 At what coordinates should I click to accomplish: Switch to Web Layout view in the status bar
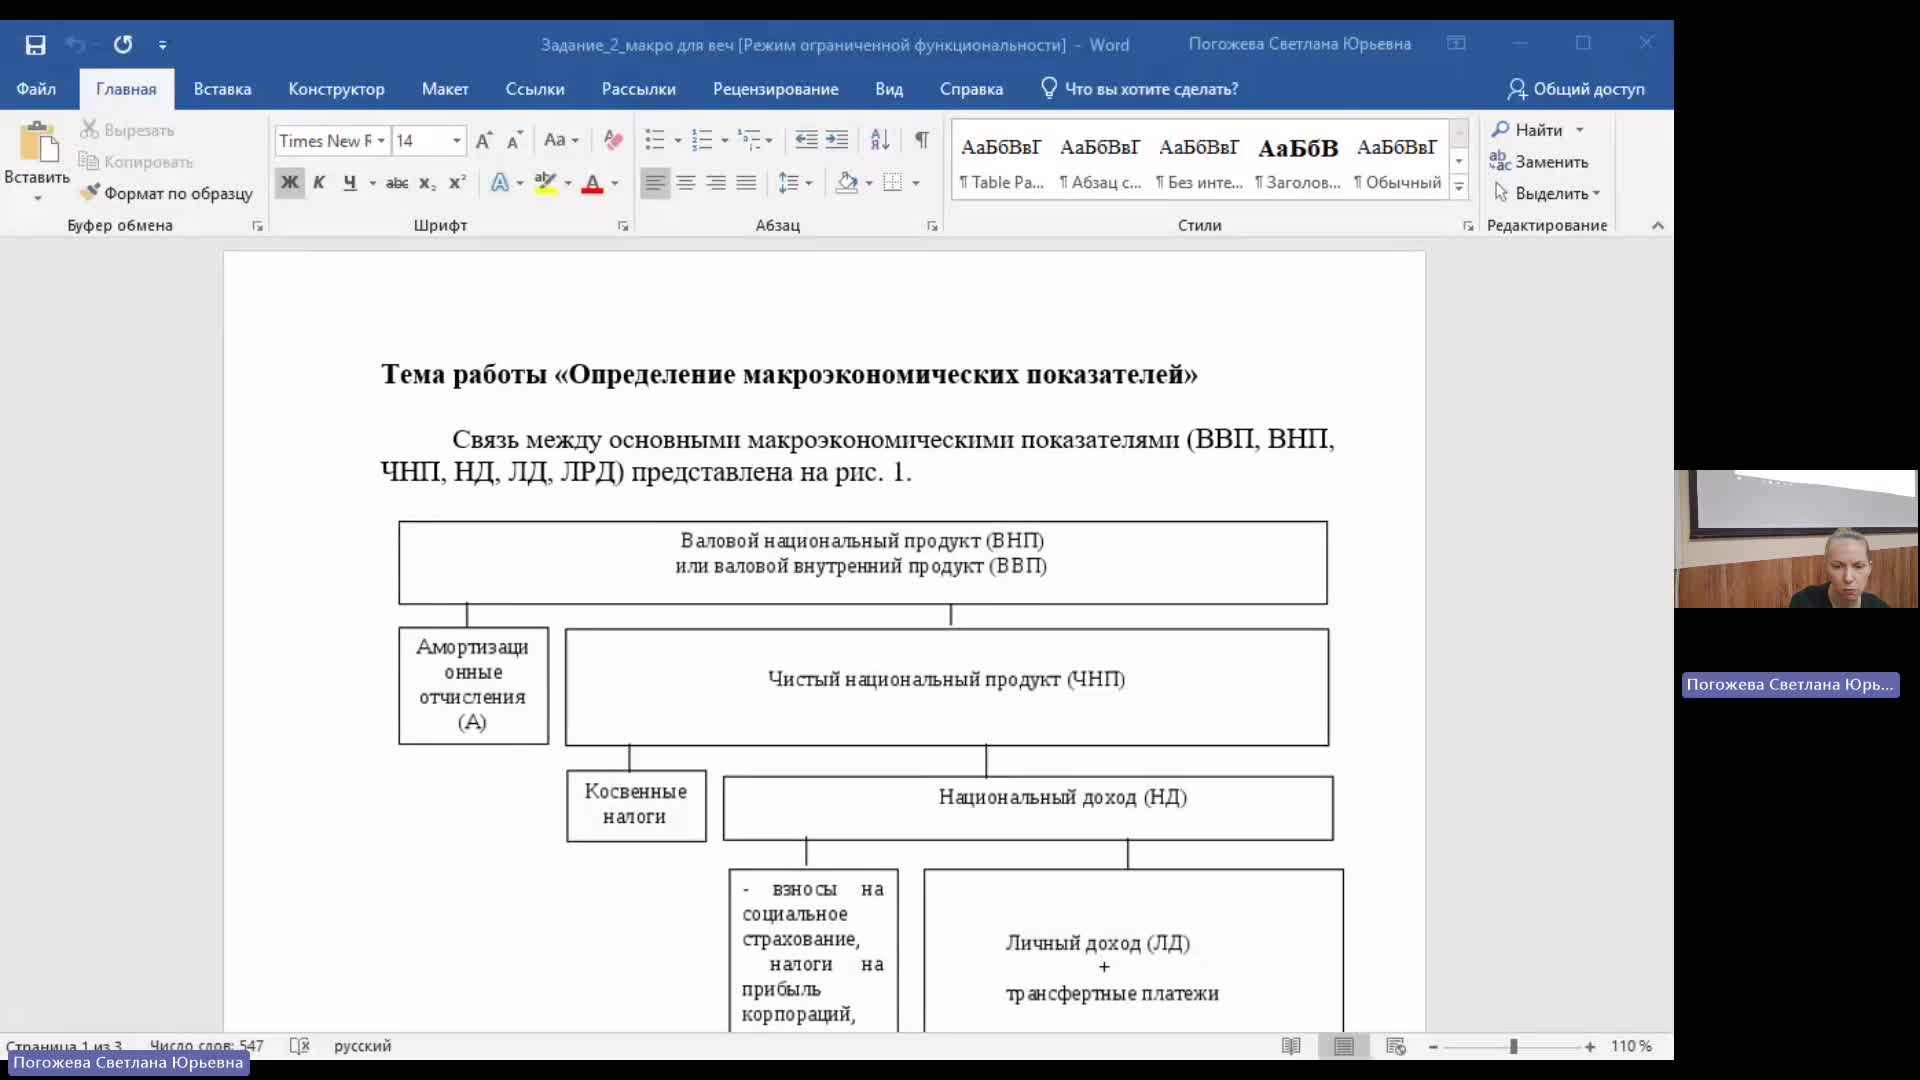1396,1046
